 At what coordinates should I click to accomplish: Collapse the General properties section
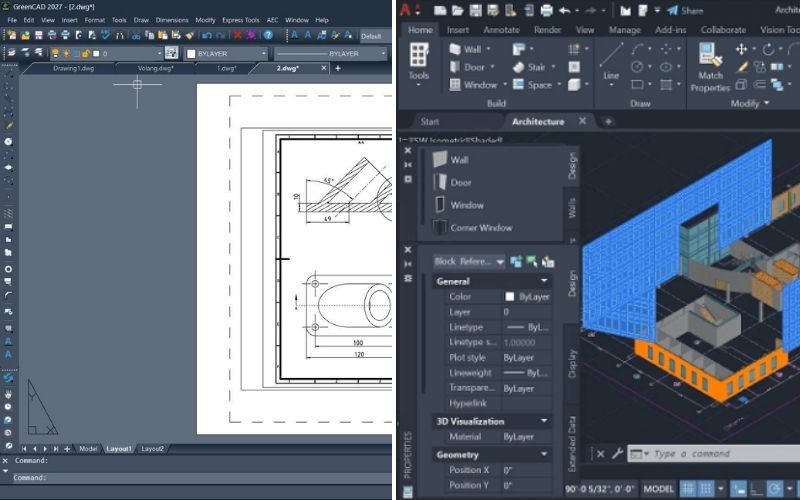pos(544,281)
